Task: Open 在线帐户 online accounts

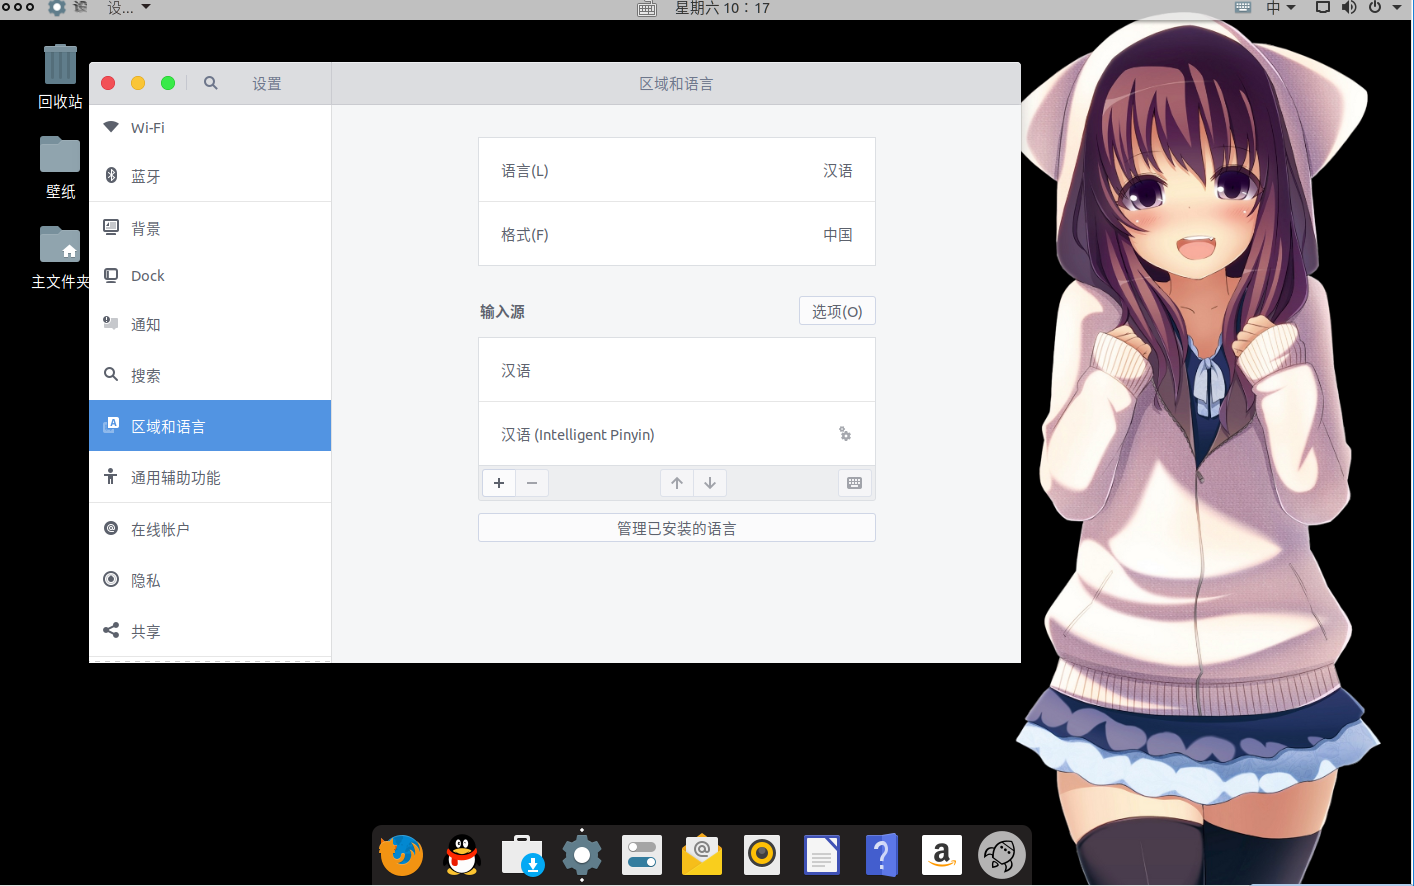Action: click(210, 529)
